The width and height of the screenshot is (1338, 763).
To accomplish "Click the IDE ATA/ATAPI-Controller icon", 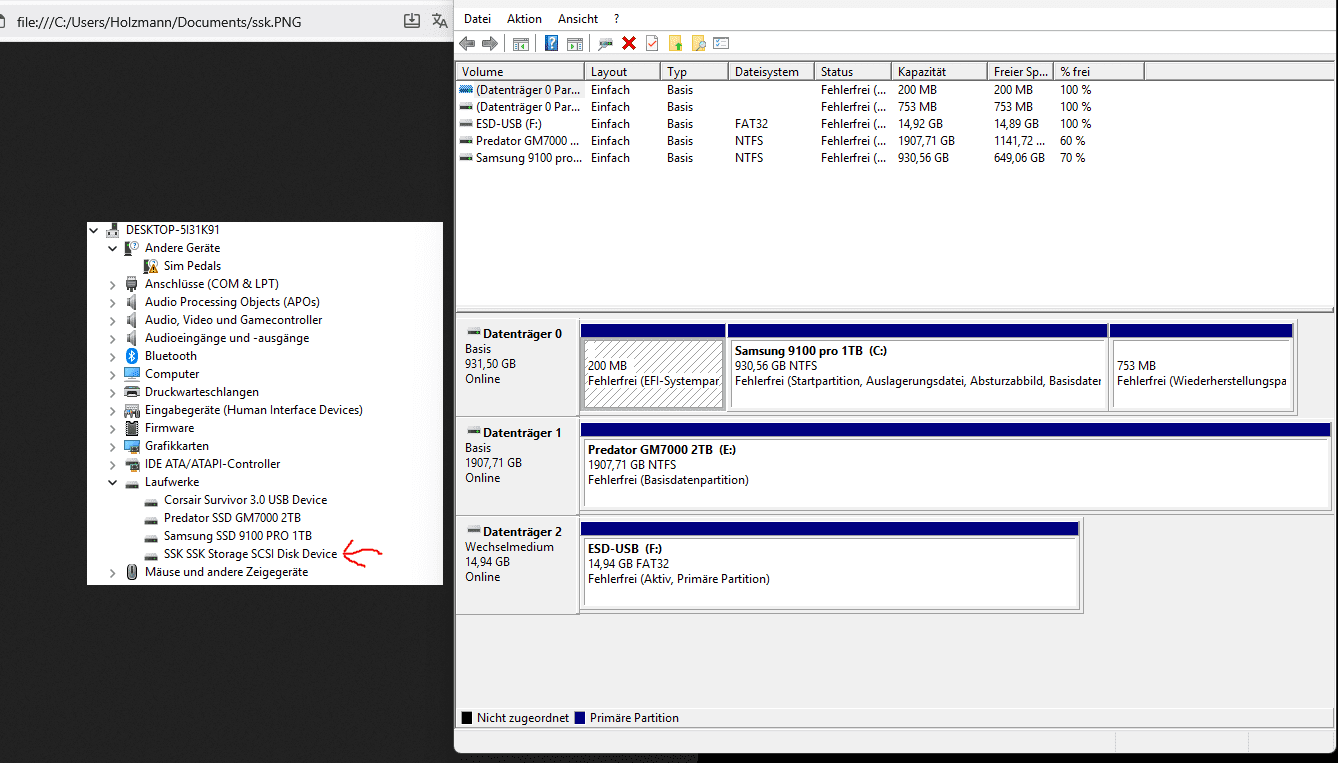I will click(x=132, y=464).
